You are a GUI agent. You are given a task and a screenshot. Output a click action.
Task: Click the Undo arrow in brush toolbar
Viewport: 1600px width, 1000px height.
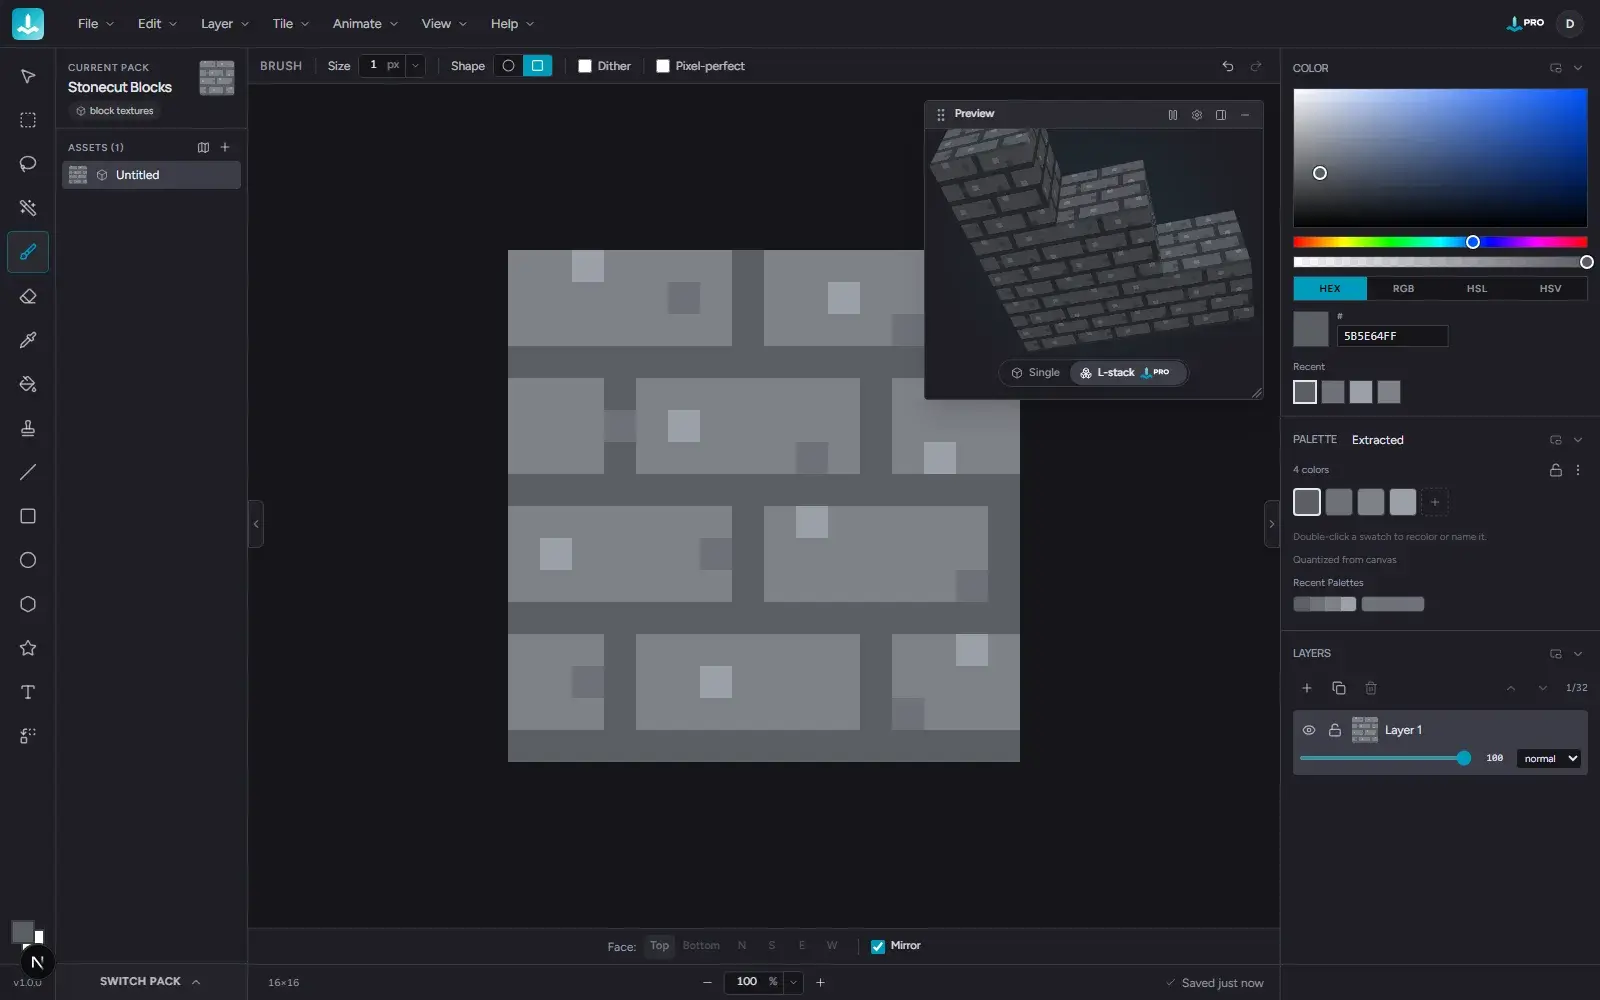pyautogui.click(x=1228, y=66)
